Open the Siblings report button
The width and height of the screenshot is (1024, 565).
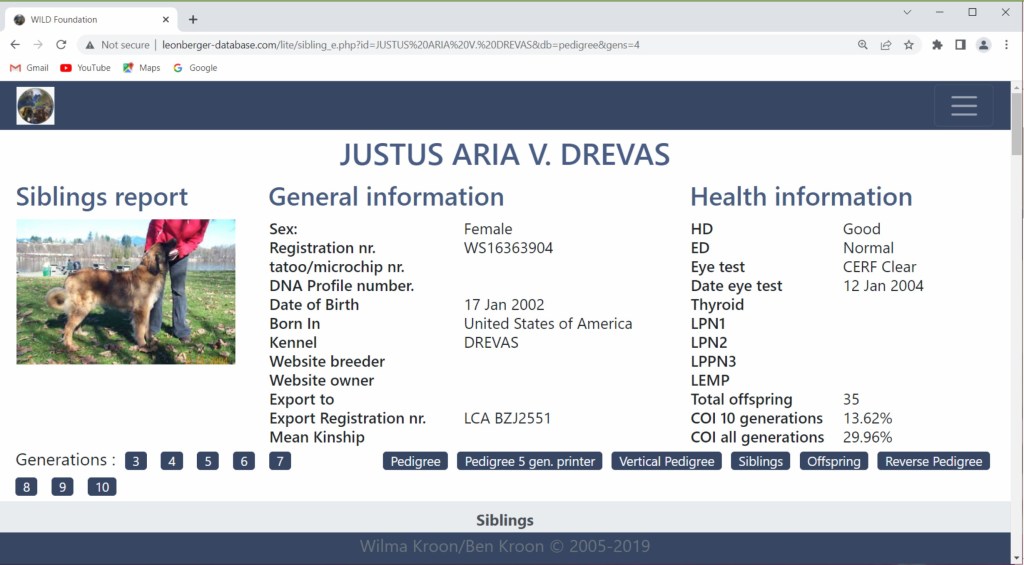click(761, 461)
